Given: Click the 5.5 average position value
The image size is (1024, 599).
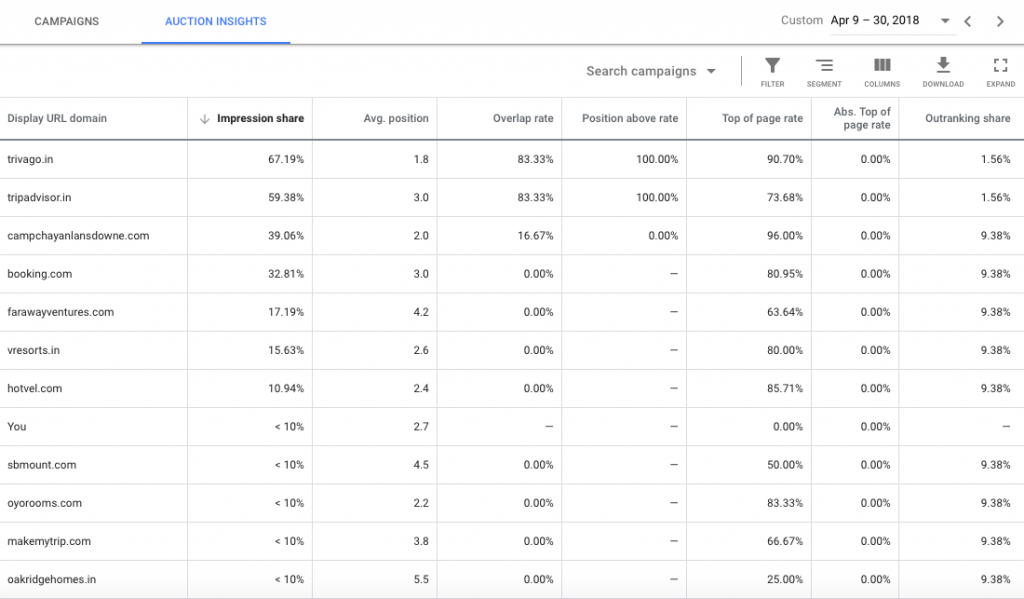Looking at the screenshot, I should [x=421, y=579].
